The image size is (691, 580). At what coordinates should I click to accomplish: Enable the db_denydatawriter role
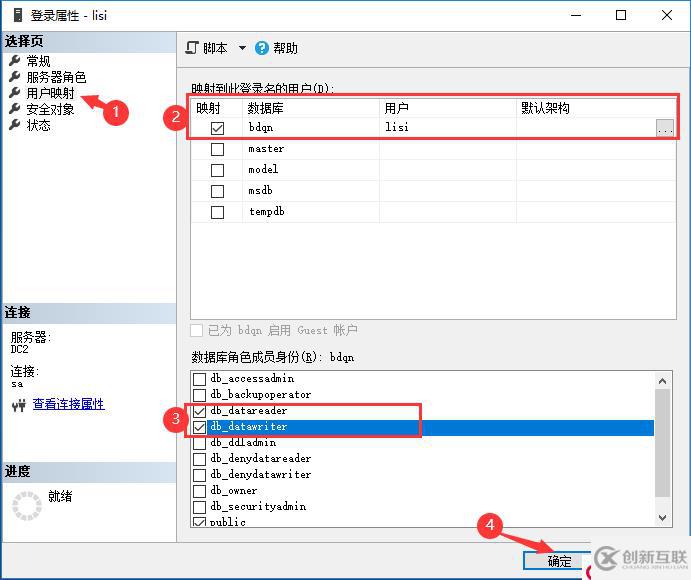[x=200, y=475]
